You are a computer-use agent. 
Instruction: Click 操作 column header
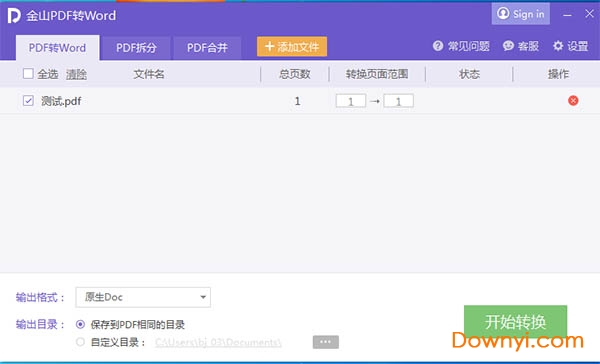coord(558,74)
